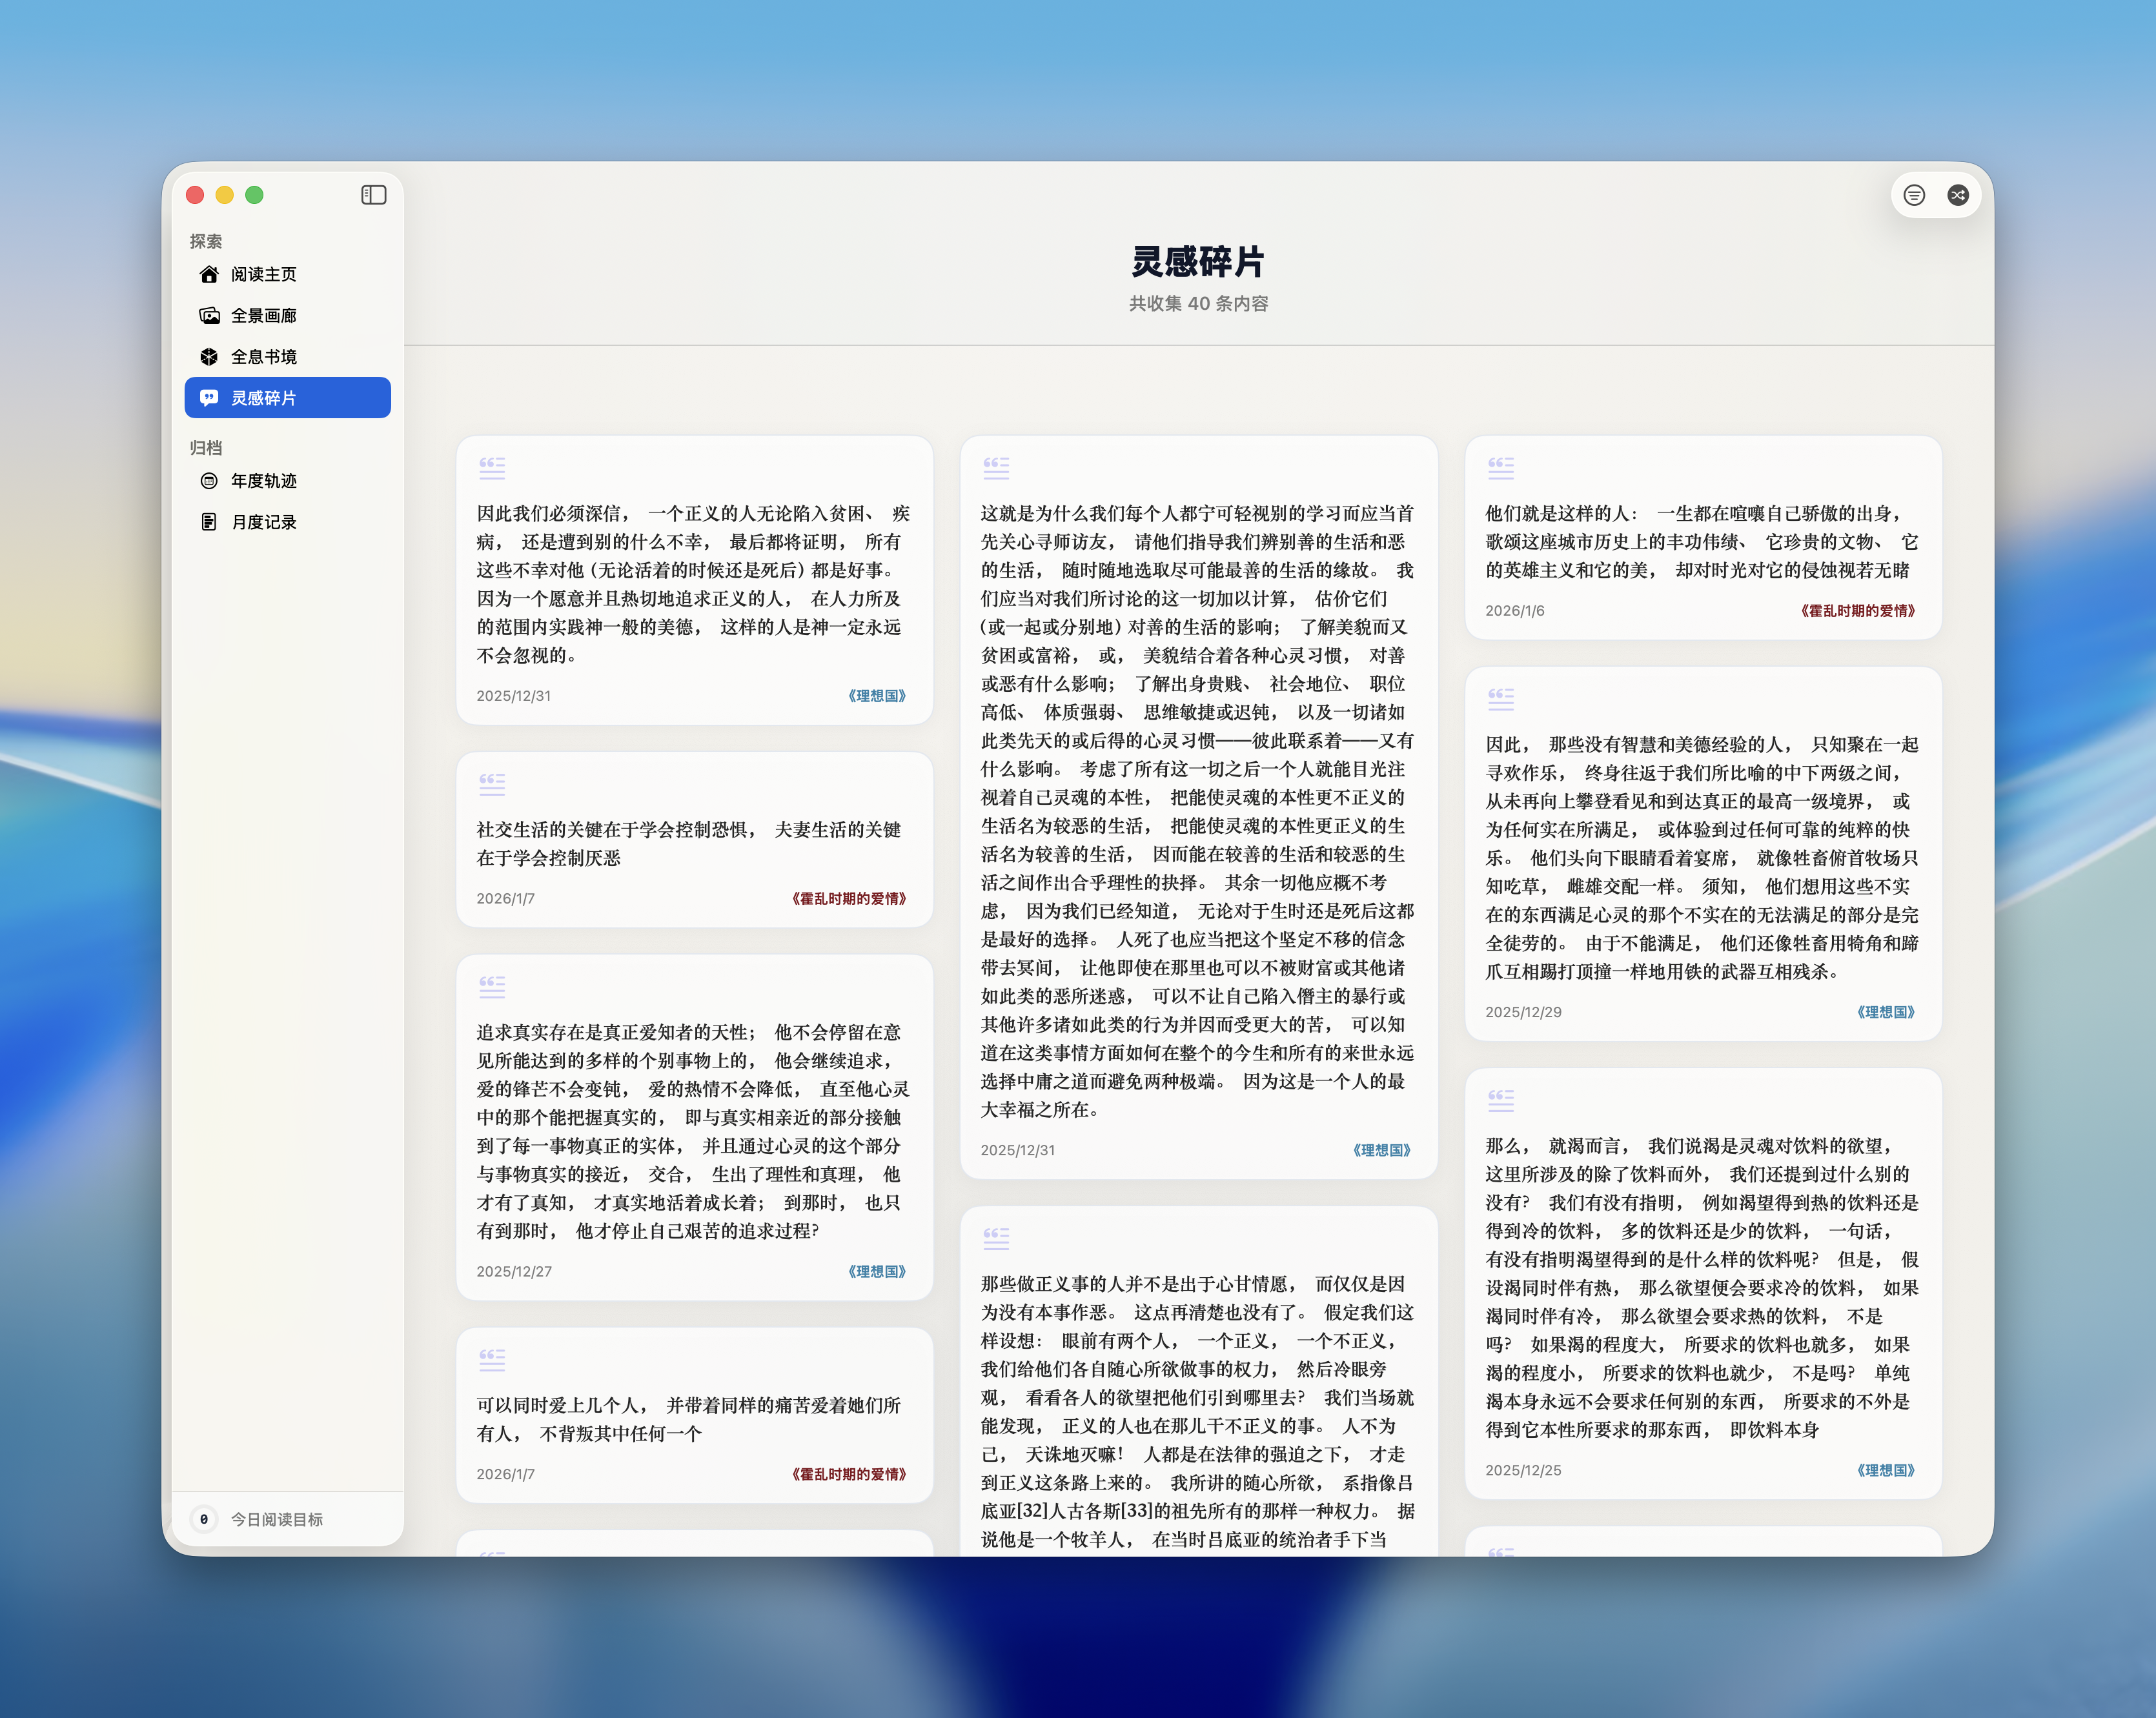Open 《霍乱时期的爱情》 link on the 他们就是这样的人 card
The height and width of the screenshot is (1718, 2156).
click(1858, 611)
